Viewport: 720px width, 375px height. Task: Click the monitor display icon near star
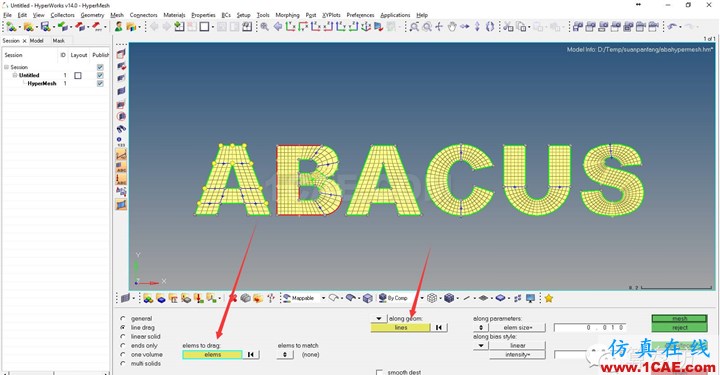531,298
